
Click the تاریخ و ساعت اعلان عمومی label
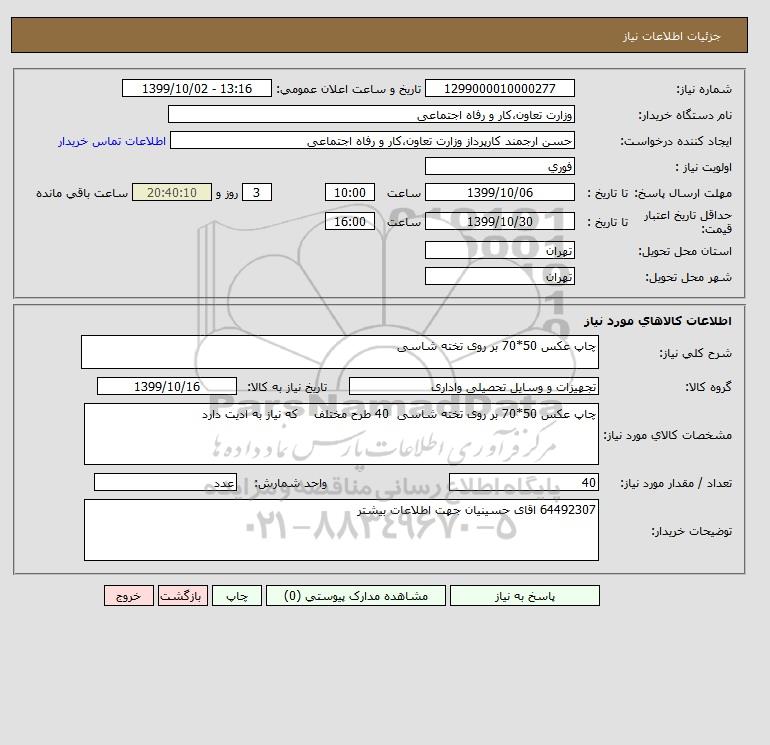(x=349, y=89)
